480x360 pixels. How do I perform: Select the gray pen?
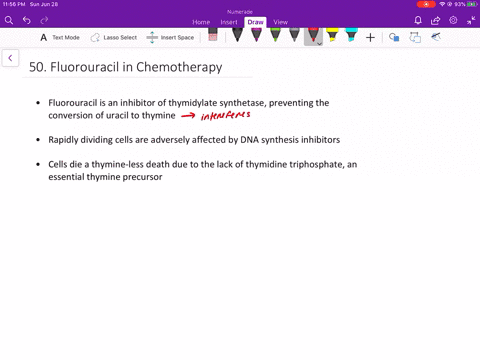(294, 35)
